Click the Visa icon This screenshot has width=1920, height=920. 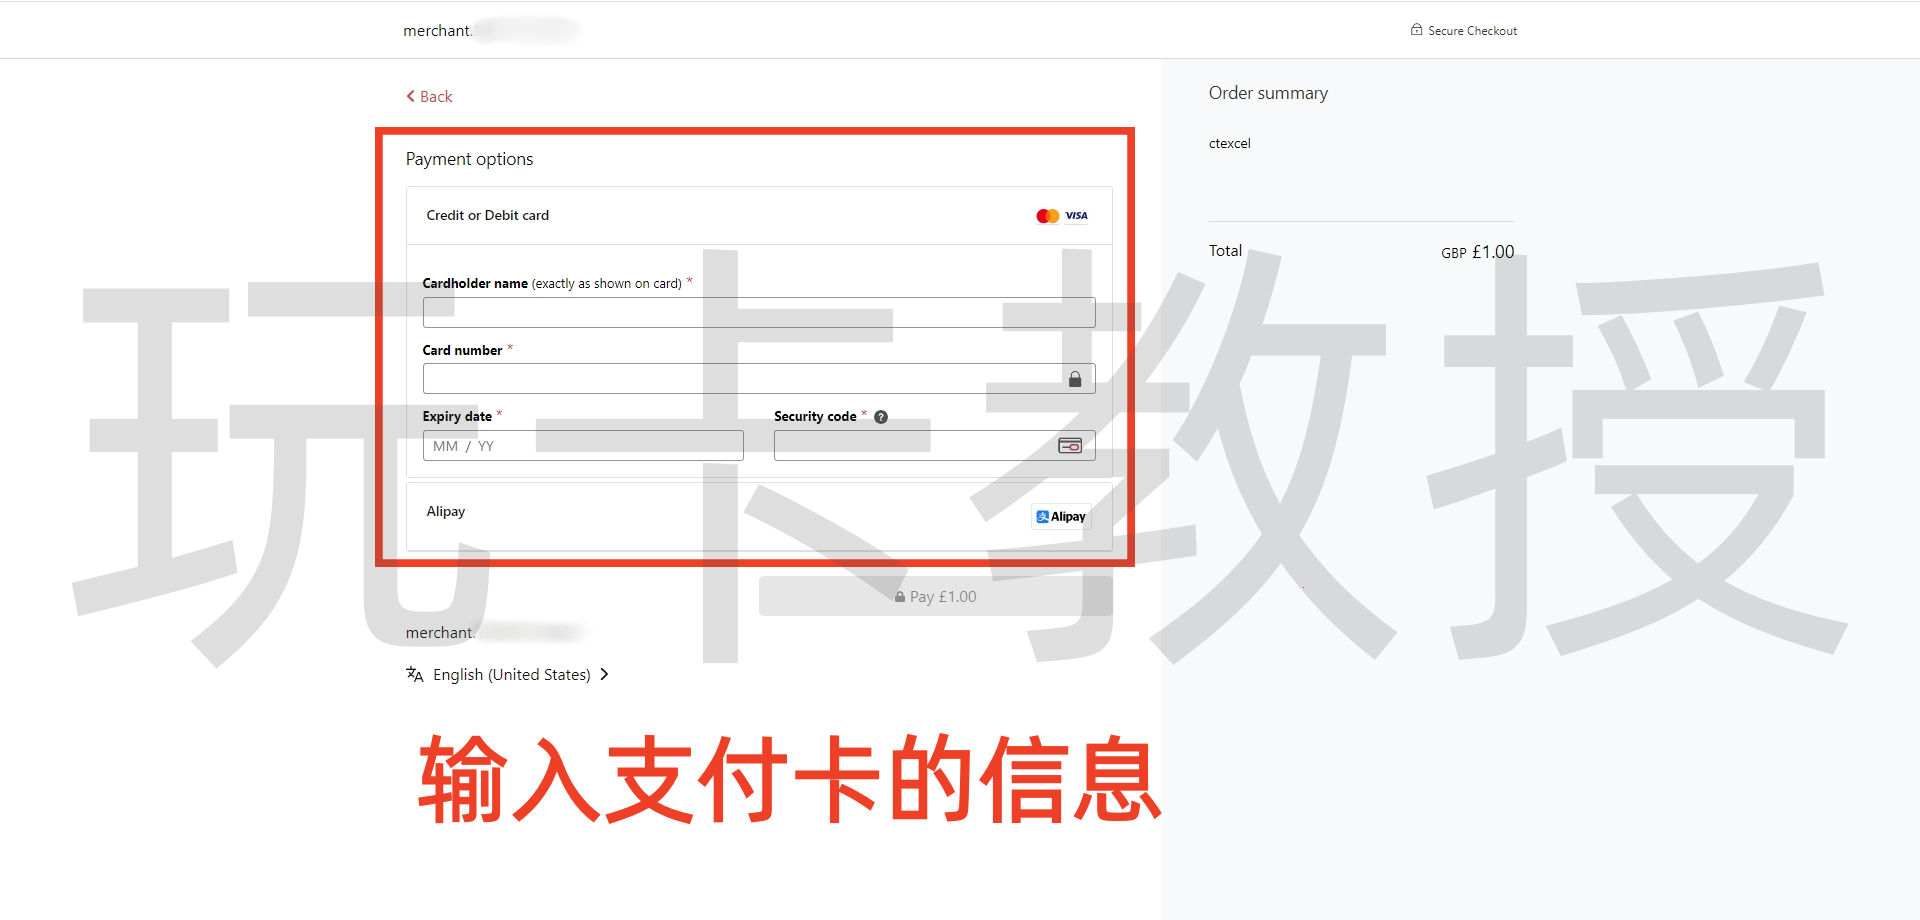1076,215
